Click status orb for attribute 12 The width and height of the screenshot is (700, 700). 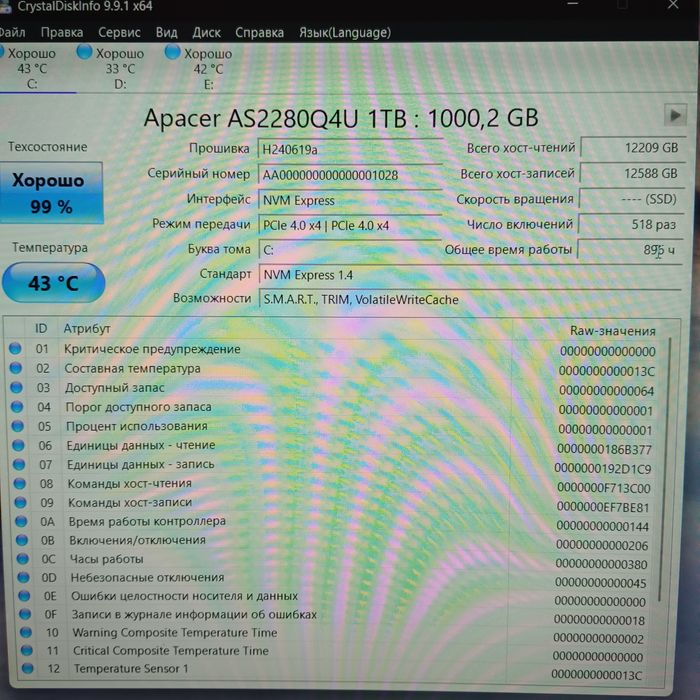[x=28, y=668]
